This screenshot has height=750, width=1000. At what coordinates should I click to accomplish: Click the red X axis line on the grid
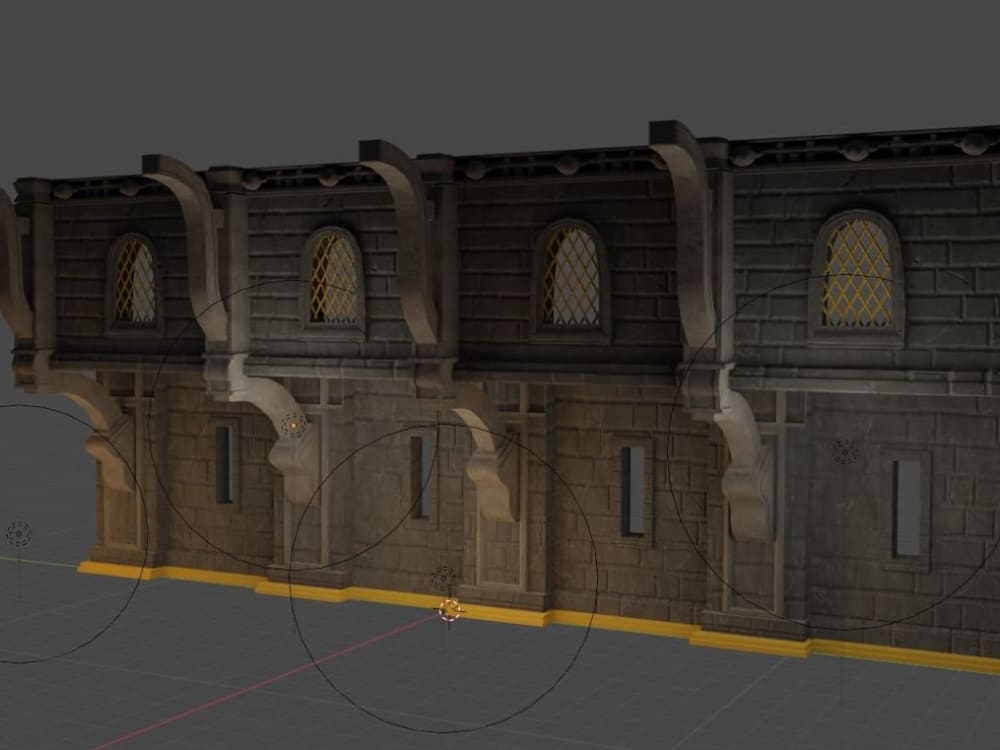[268, 682]
